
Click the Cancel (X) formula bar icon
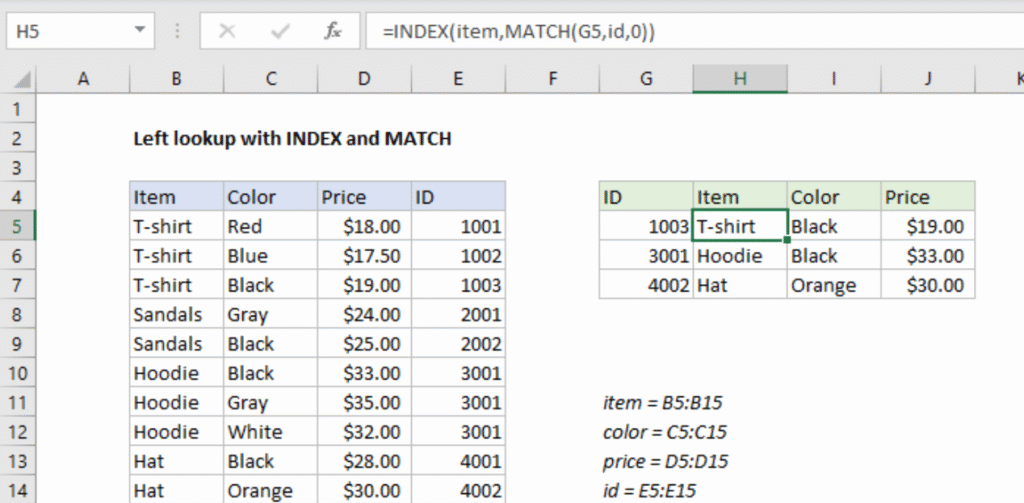(x=227, y=31)
